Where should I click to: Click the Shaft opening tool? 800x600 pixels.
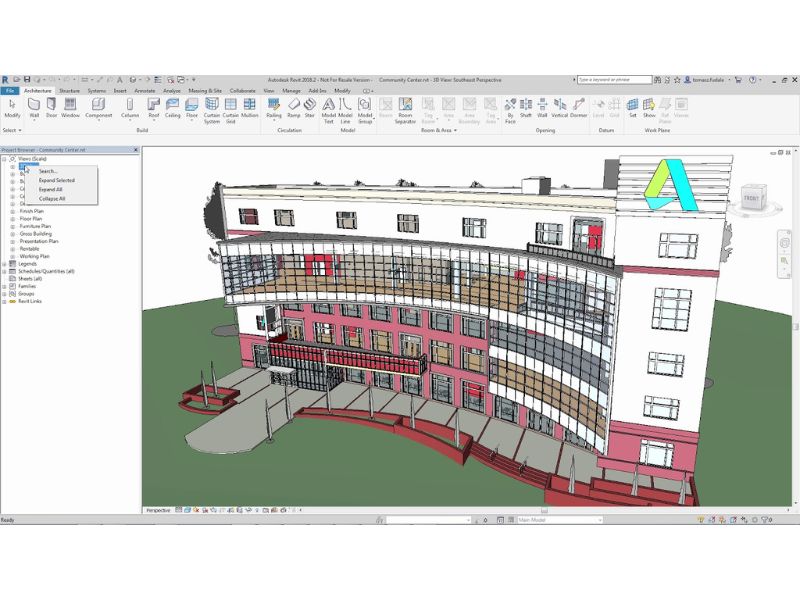[x=525, y=106]
